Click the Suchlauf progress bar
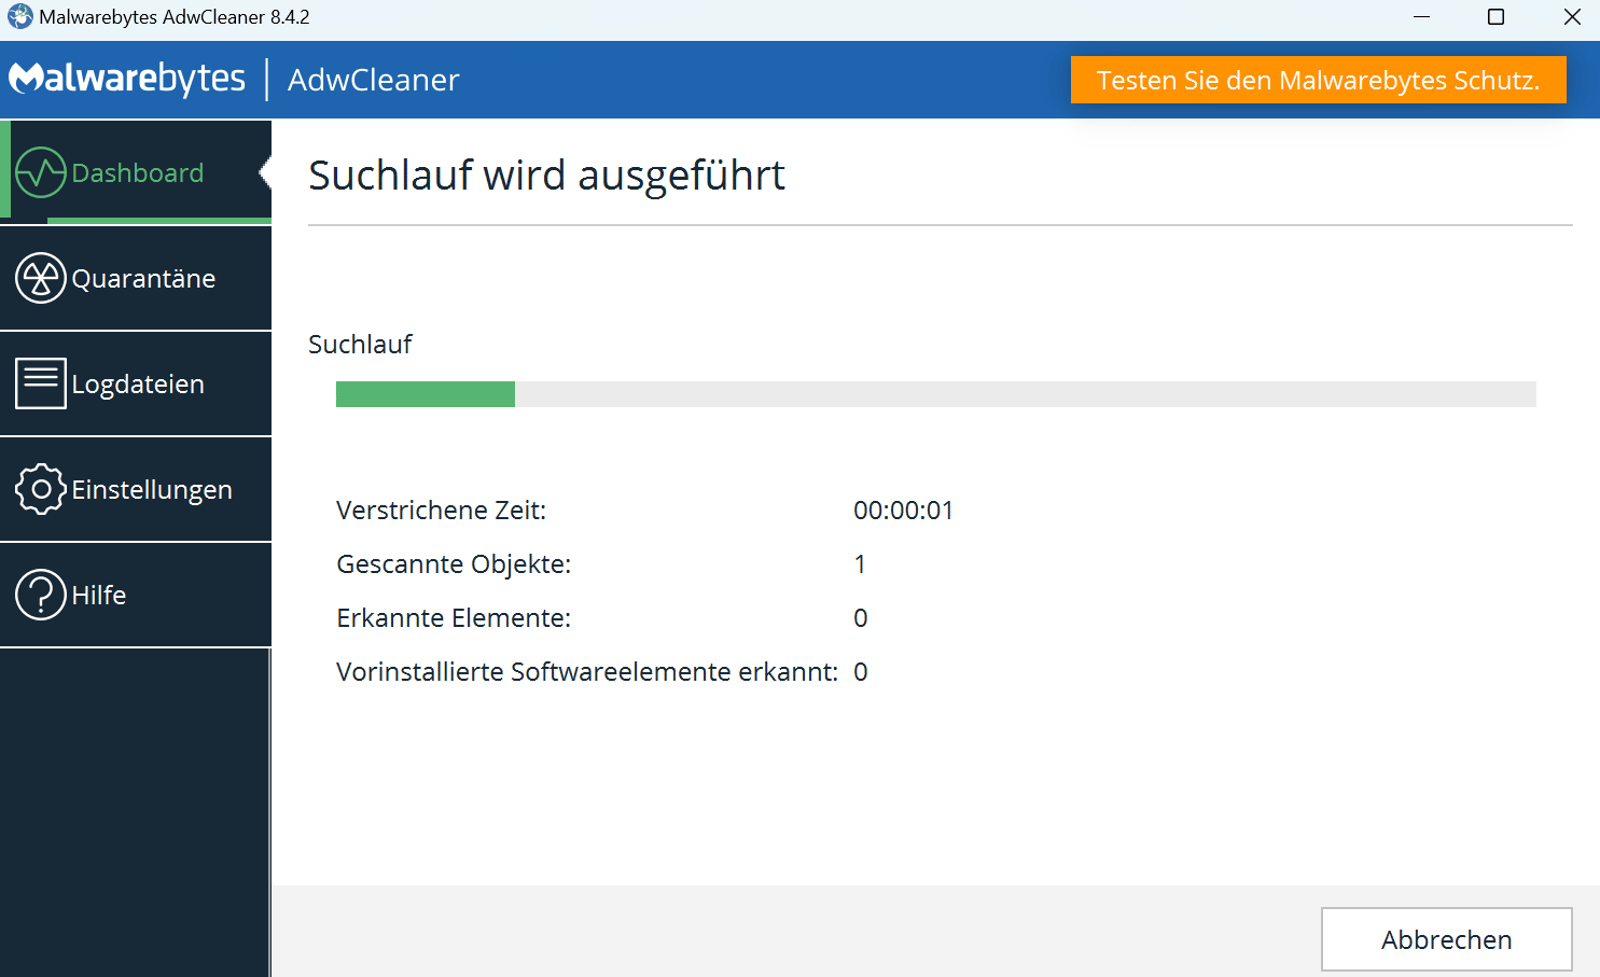The width and height of the screenshot is (1600, 977). coord(935,394)
